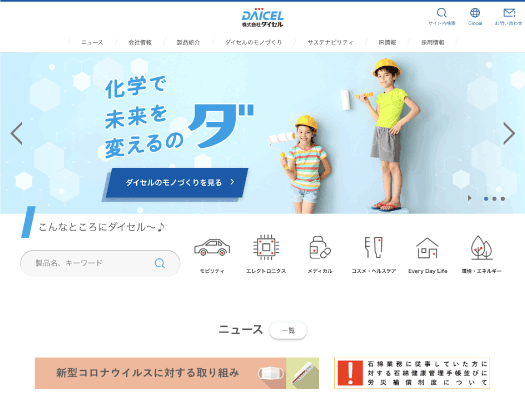Go to next carousel slide arrow
525x400 pixels.
tap(509, 133)
